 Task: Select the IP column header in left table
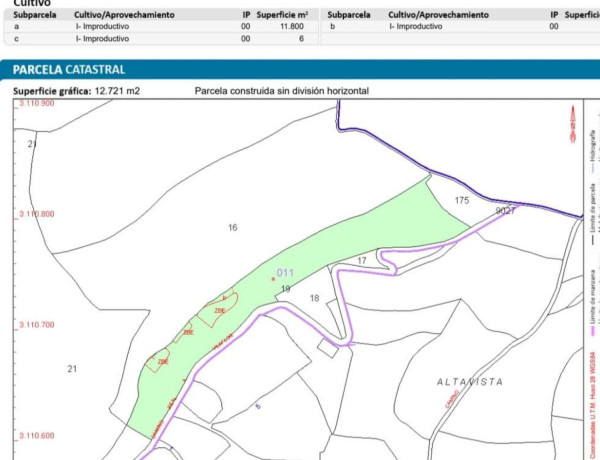click(x=246, y=16)
